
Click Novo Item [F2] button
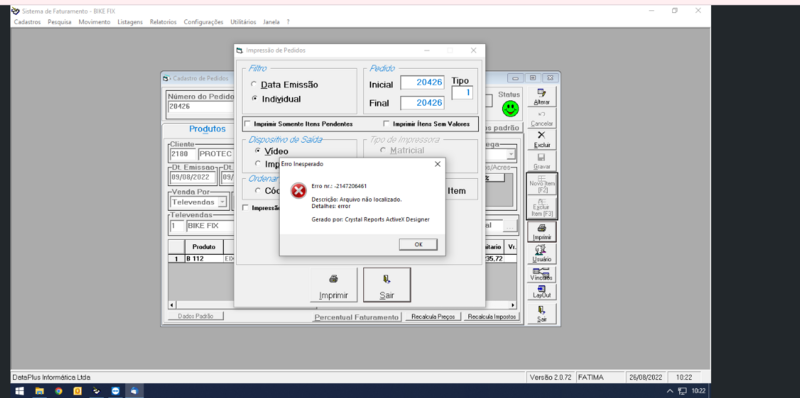(x=542, y=184)
